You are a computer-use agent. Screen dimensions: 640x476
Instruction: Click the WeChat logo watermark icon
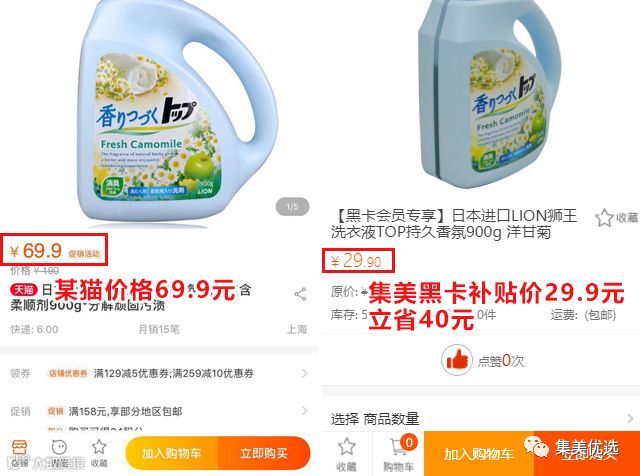coord(536,447)
